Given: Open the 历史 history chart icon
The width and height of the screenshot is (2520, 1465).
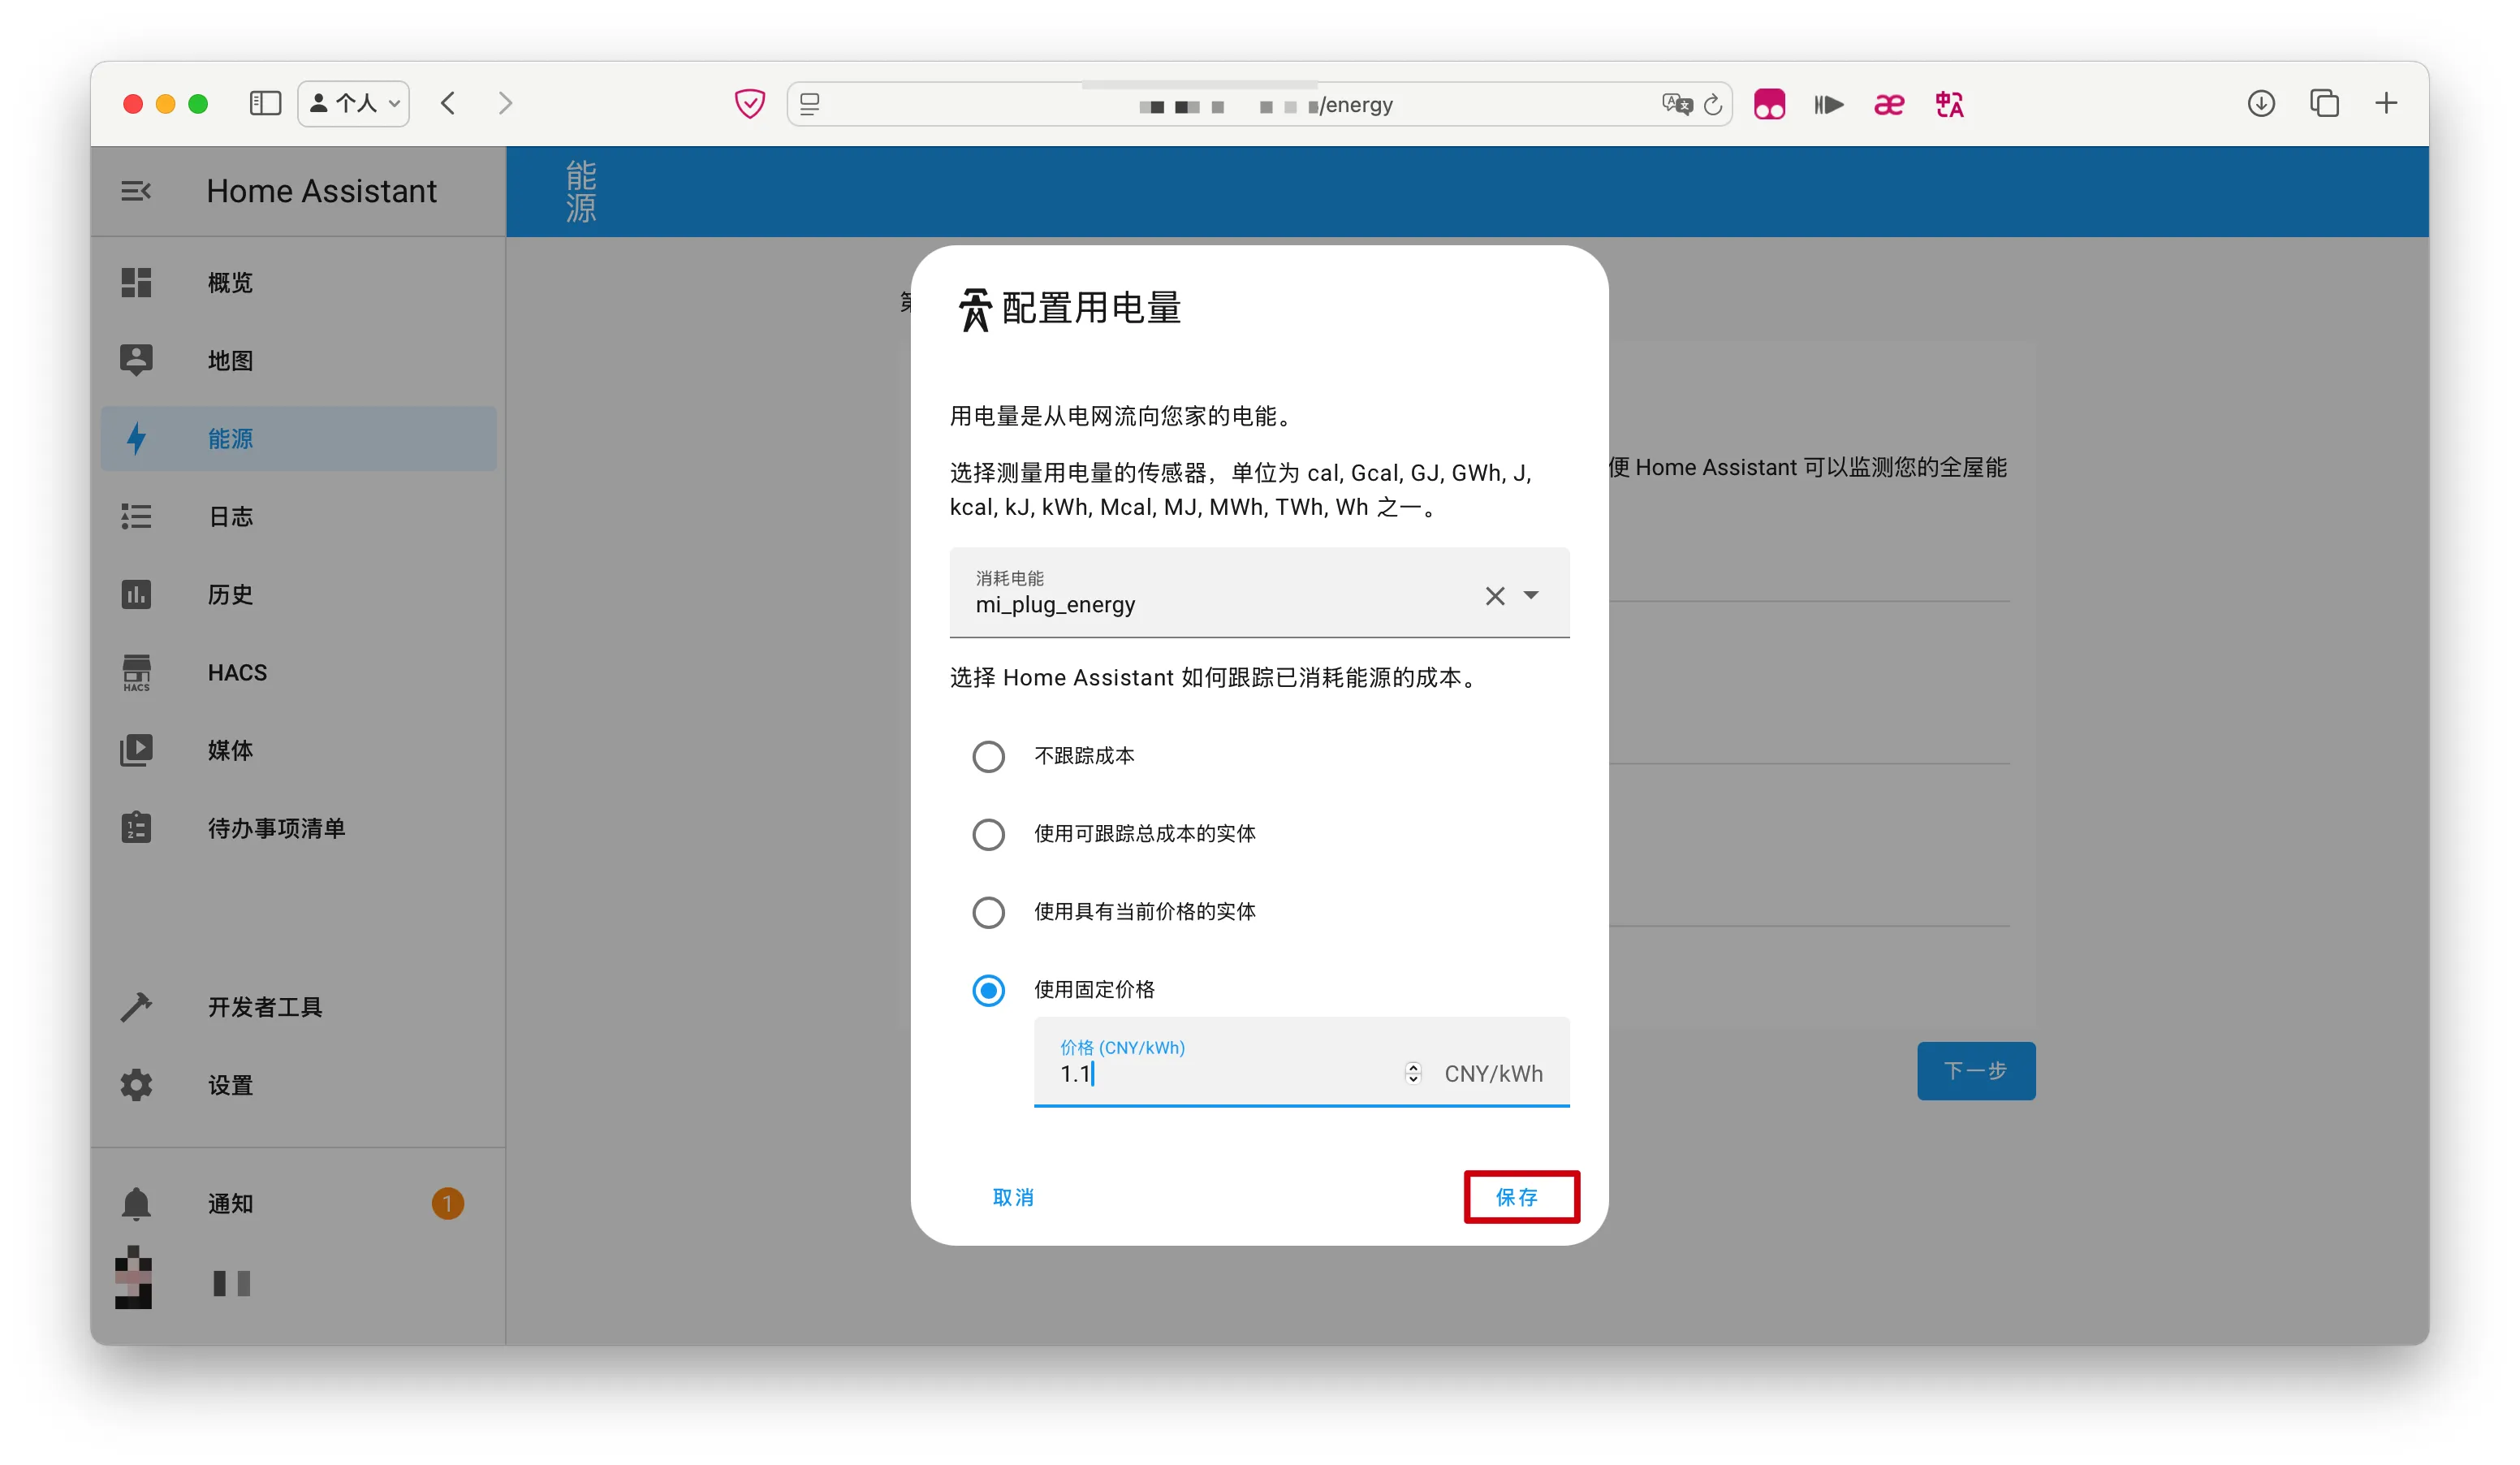Looking at the screenshot, I should (136, 594).
